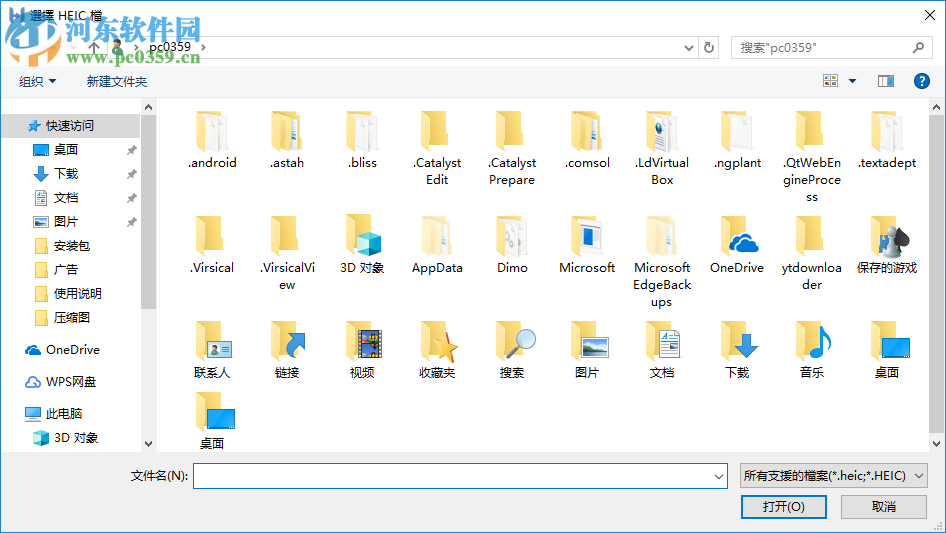Select the .CatalystPrepare folder
Image resolution: width=946 pixels, height=533 pixels.
coord(512,148)
